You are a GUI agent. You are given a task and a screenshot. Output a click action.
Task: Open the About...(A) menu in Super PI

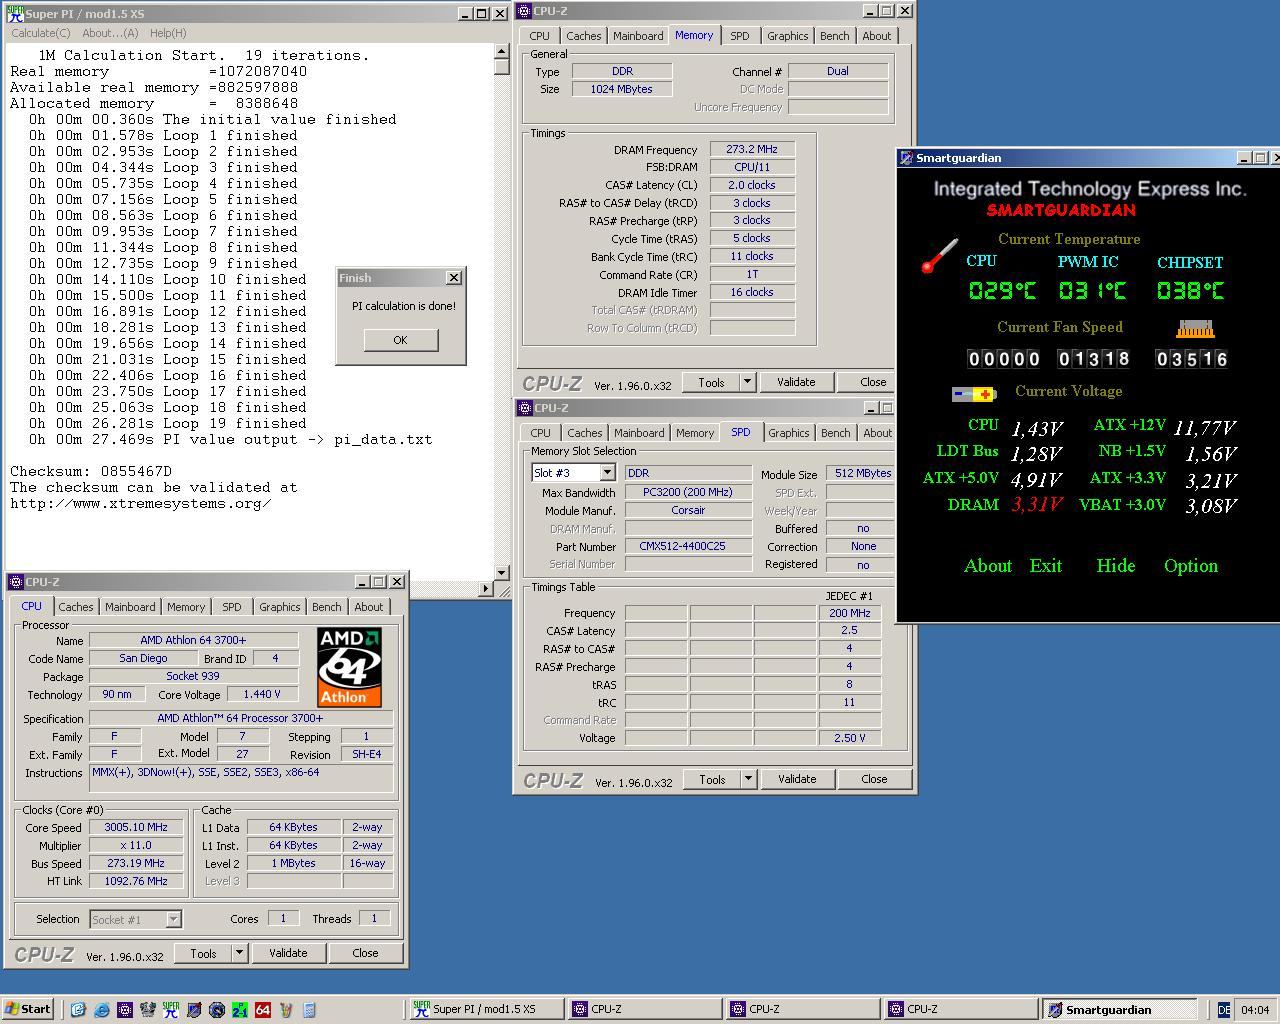[x=110, y=33]
